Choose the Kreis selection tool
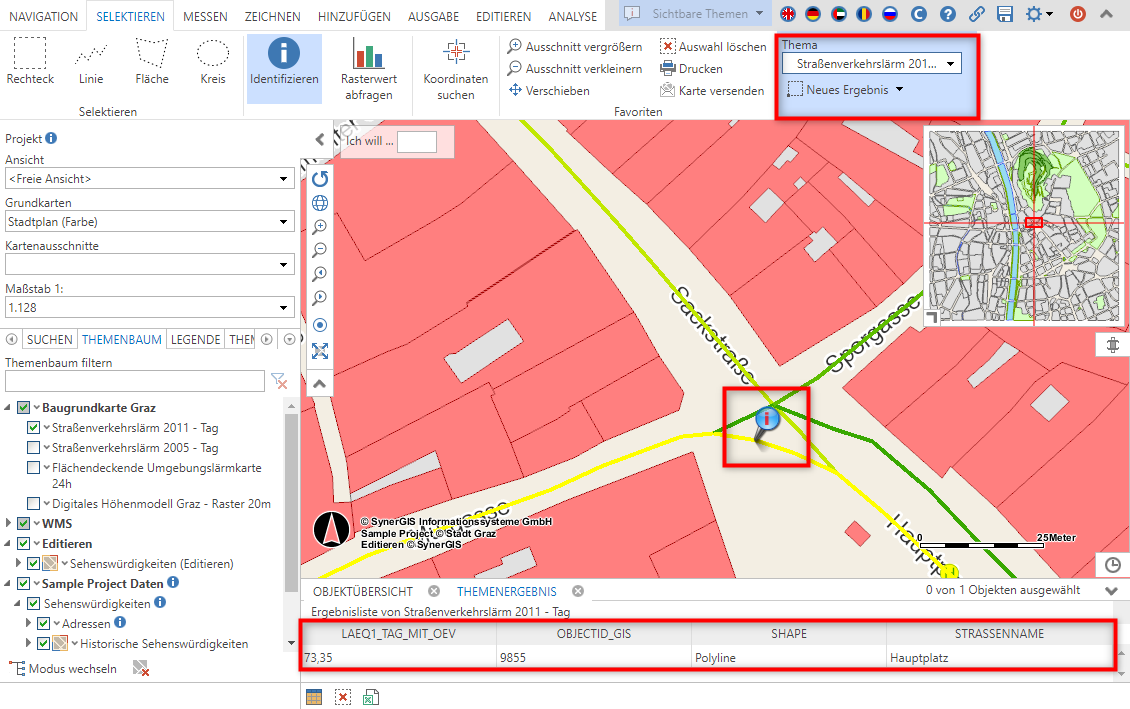 pyautogui.click(x=212, y=62)
